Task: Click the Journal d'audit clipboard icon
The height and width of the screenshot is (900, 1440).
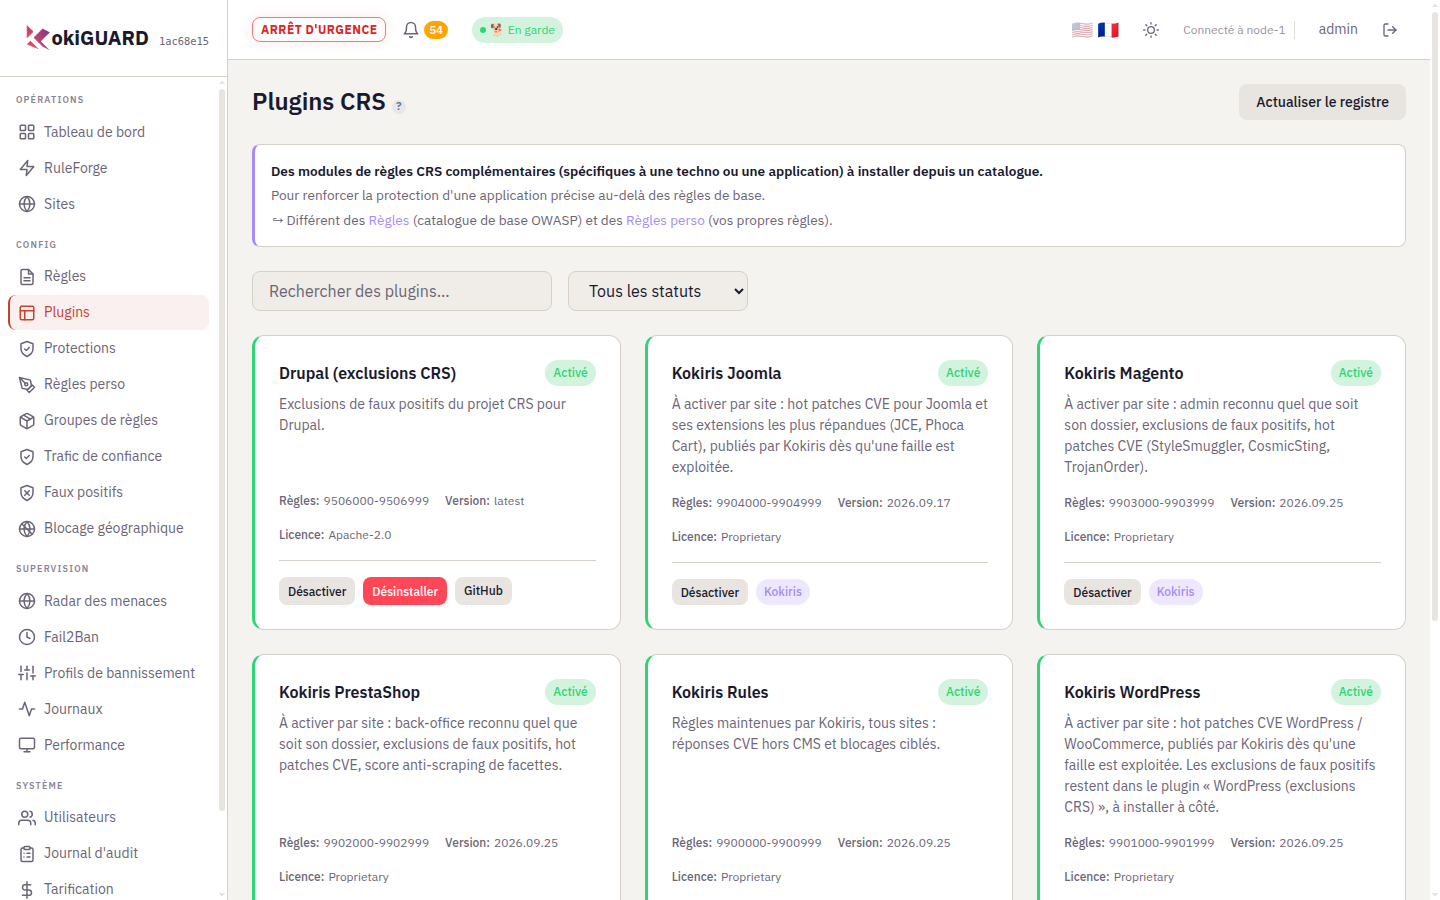Action: tap(27, 853)
